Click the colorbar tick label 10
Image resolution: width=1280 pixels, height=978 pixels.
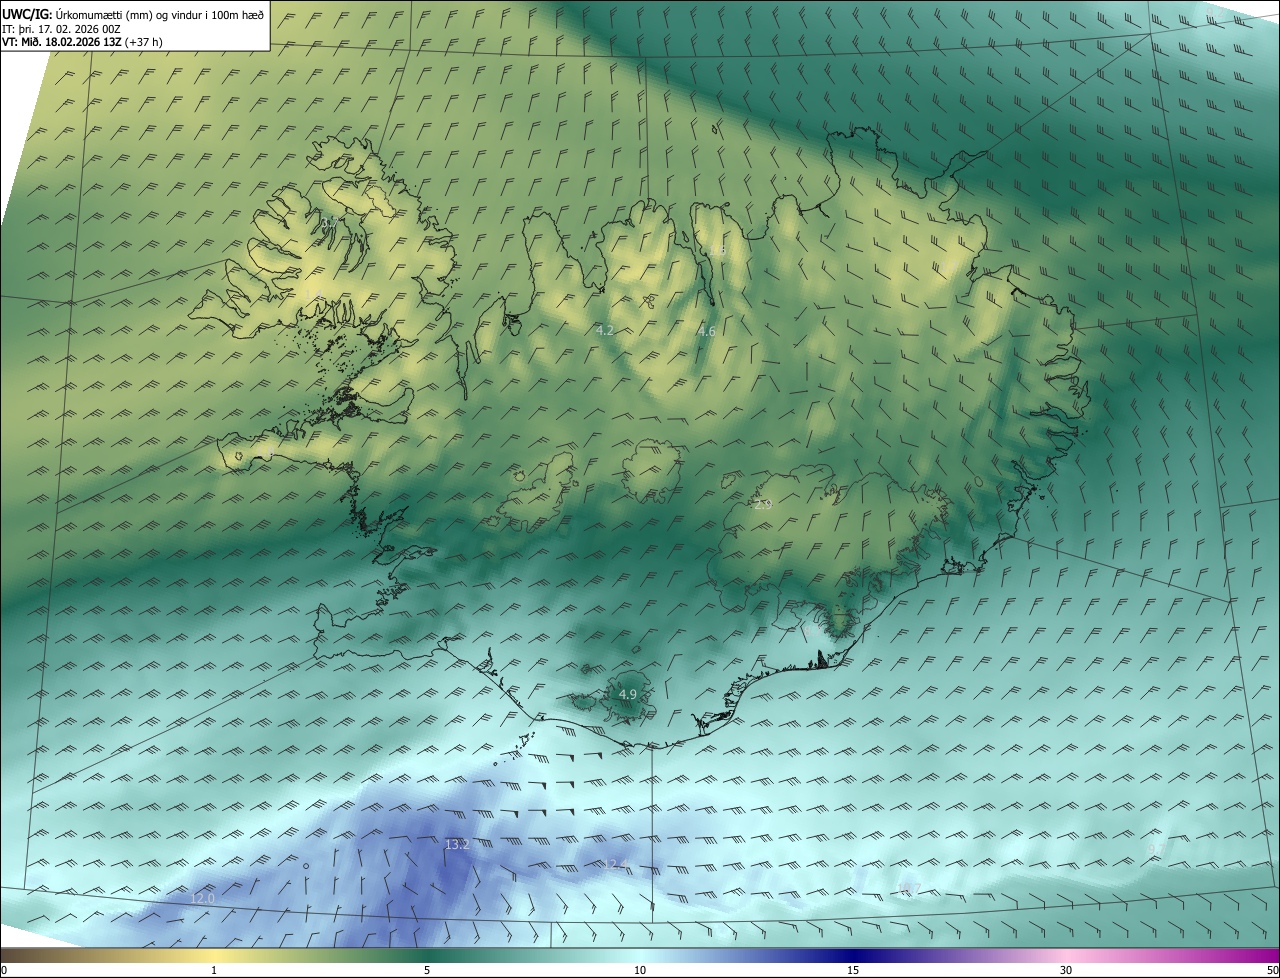(x=640, y=970)
